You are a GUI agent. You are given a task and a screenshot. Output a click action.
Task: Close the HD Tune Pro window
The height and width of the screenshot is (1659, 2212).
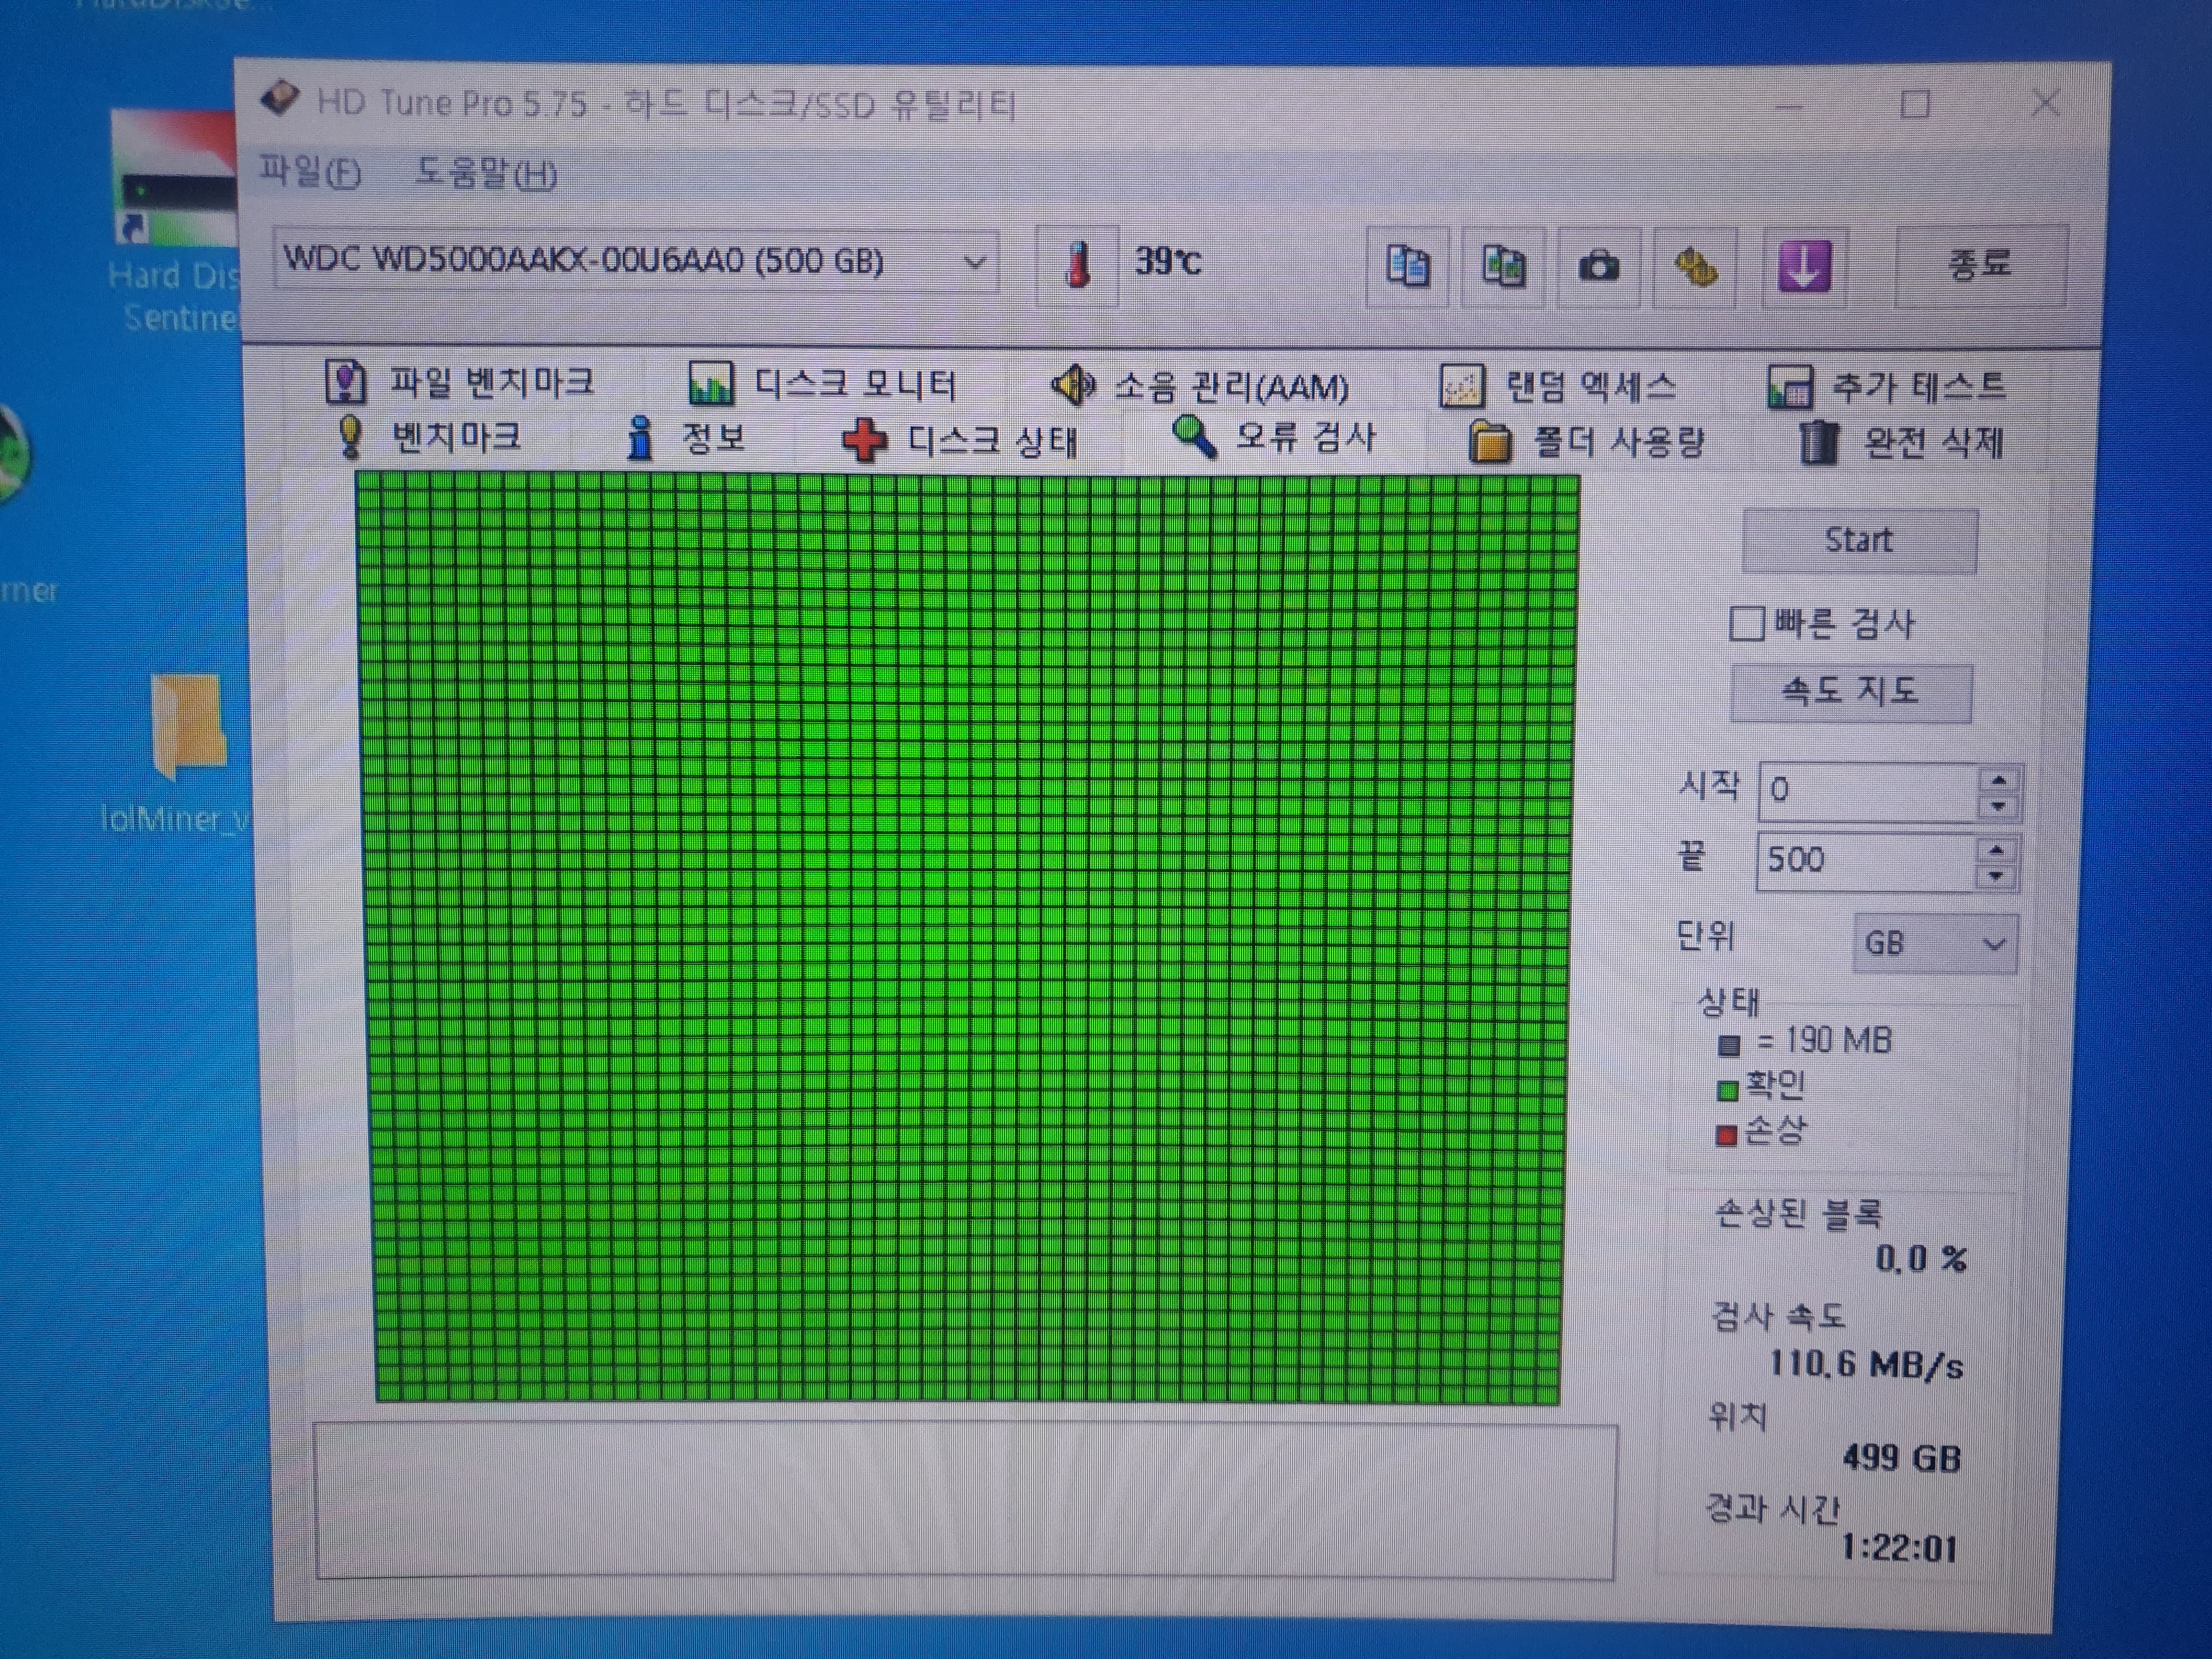(2046, 103)
